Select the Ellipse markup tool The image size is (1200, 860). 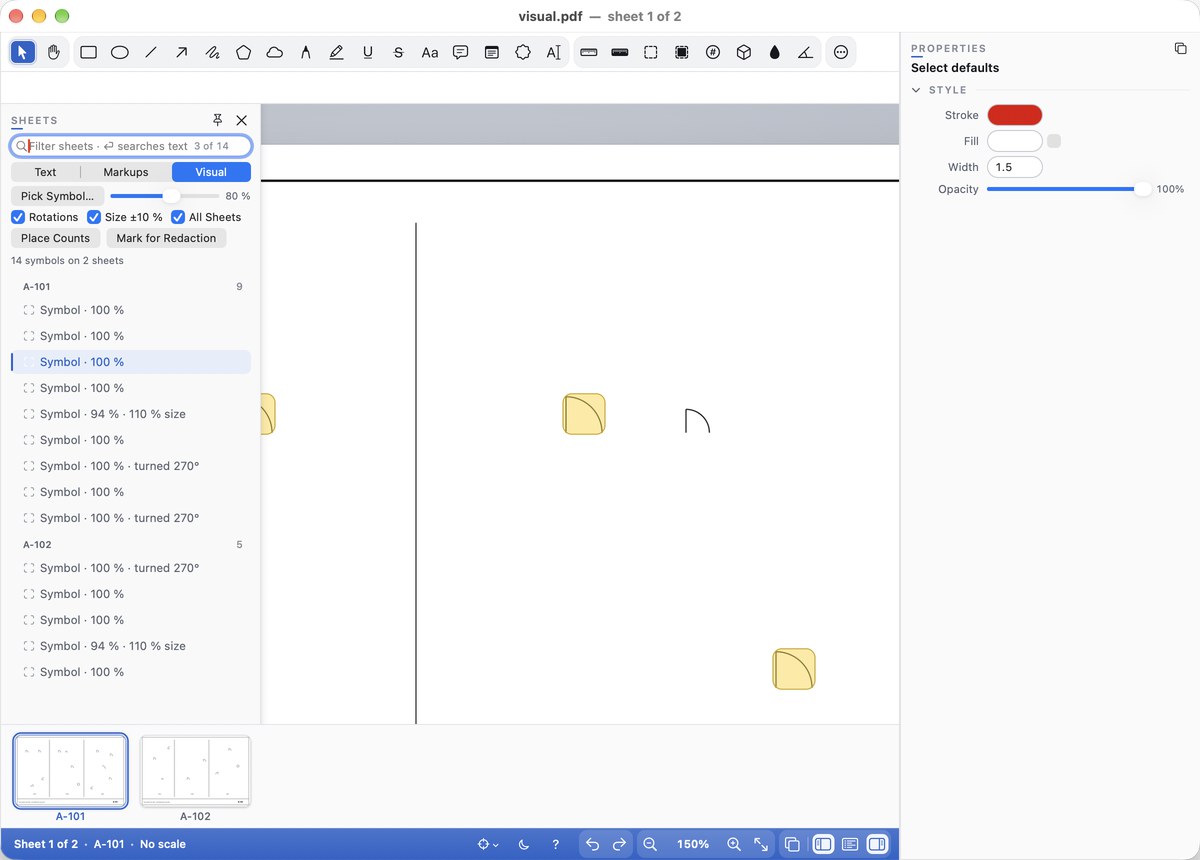(x=119, y=53)
